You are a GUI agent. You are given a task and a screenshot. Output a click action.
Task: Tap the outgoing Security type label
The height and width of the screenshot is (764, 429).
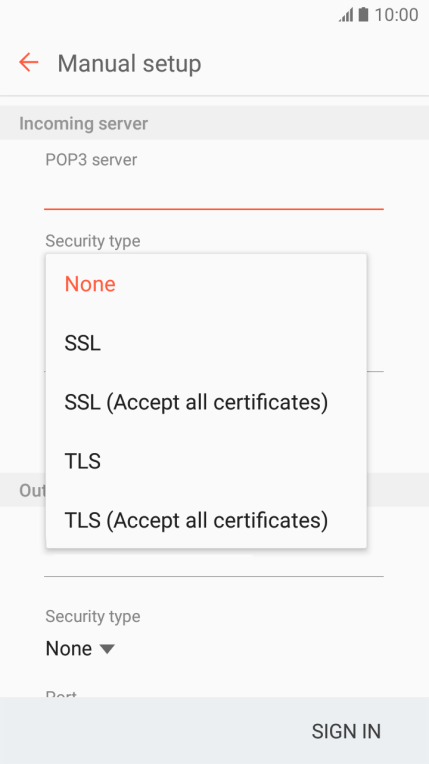pos(93,616)
